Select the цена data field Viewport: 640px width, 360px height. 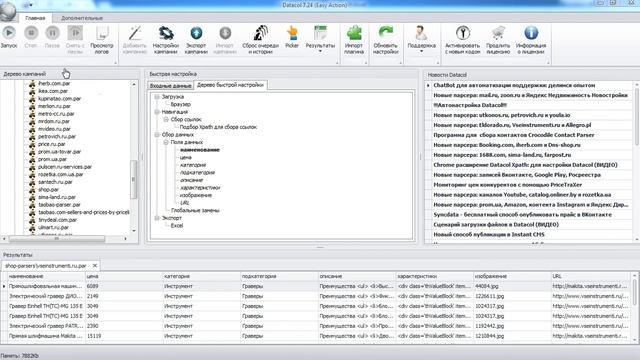click(185, 157)
